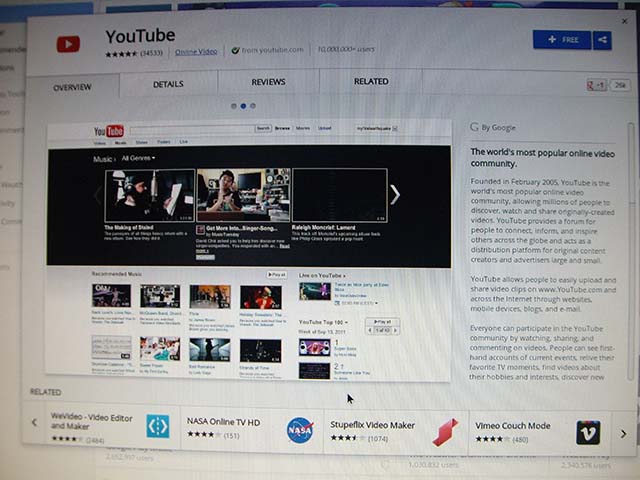Click the Stupeflix Video Maker icon

[445, 431]
